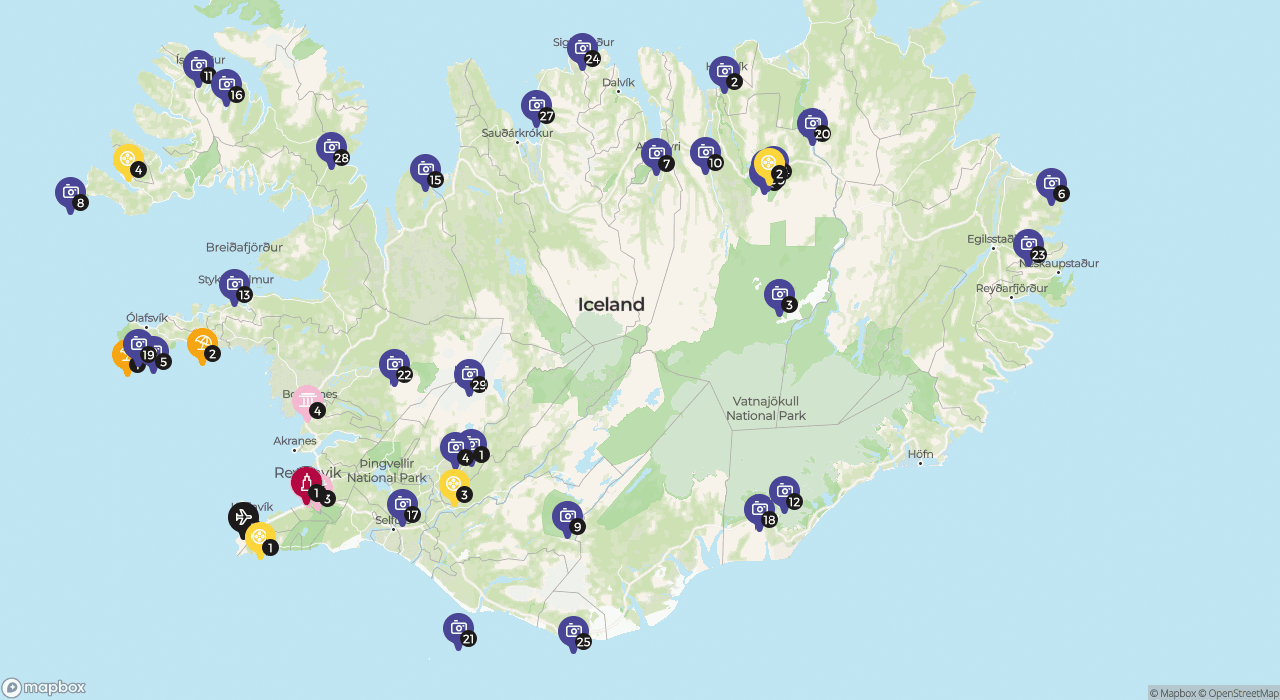
Task: Click camera marker number 6 in the east
Action: [x=1051, y=184]
